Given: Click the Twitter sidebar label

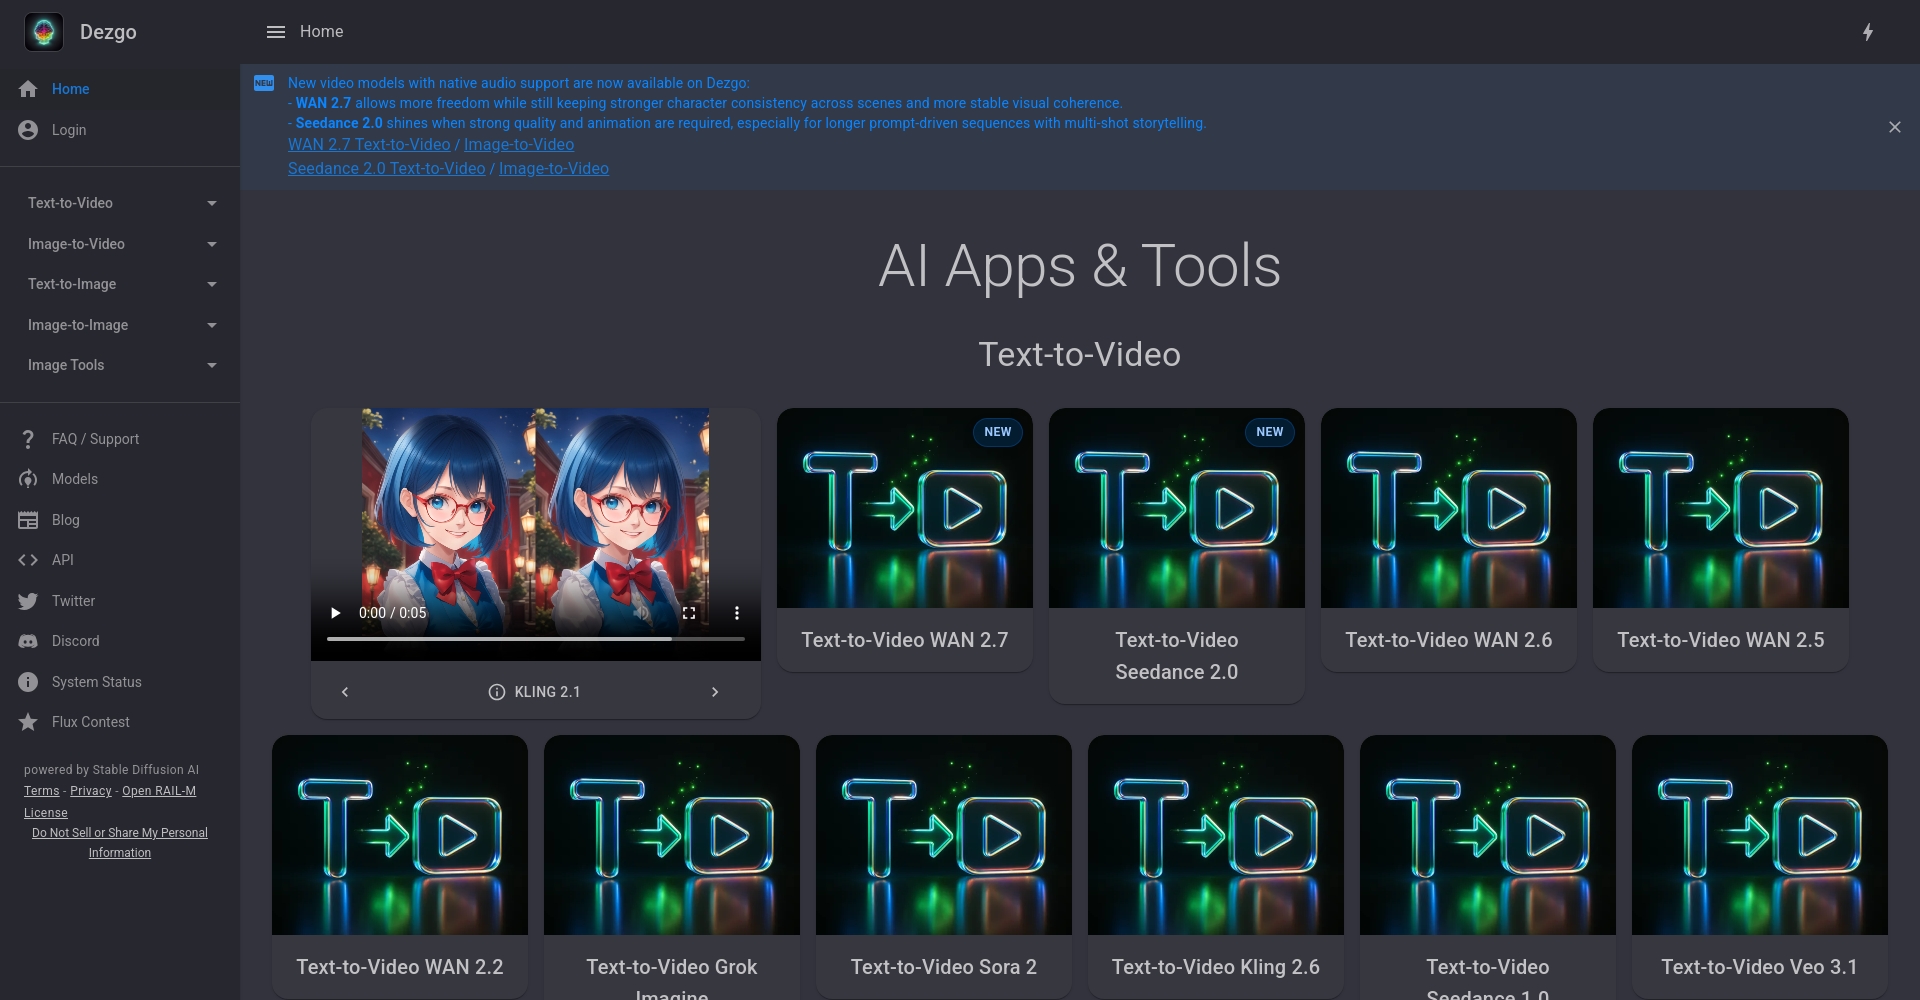Looking at the screenshot, I should pyautogui.click(x=74, y=601).
